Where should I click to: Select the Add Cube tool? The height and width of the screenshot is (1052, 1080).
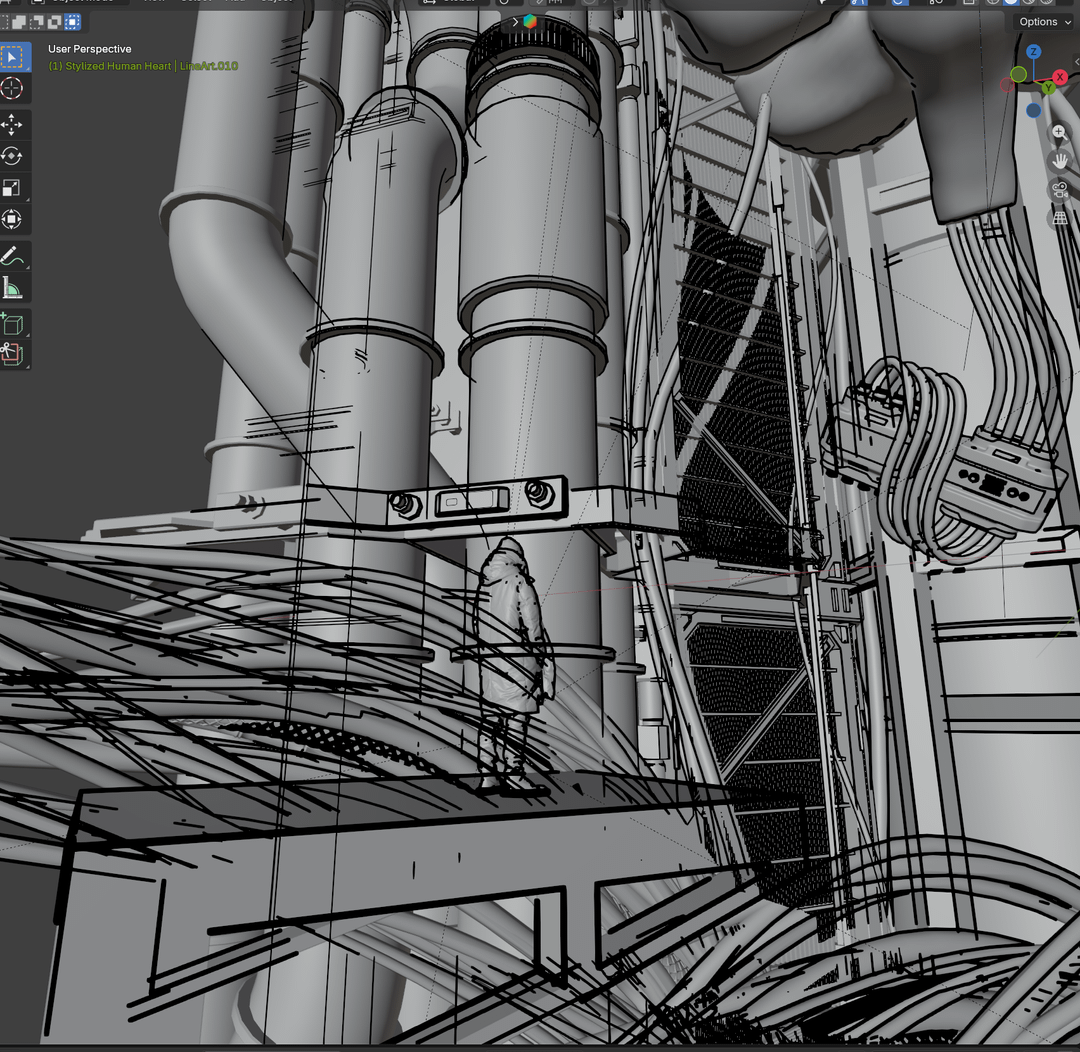(13, 324)
